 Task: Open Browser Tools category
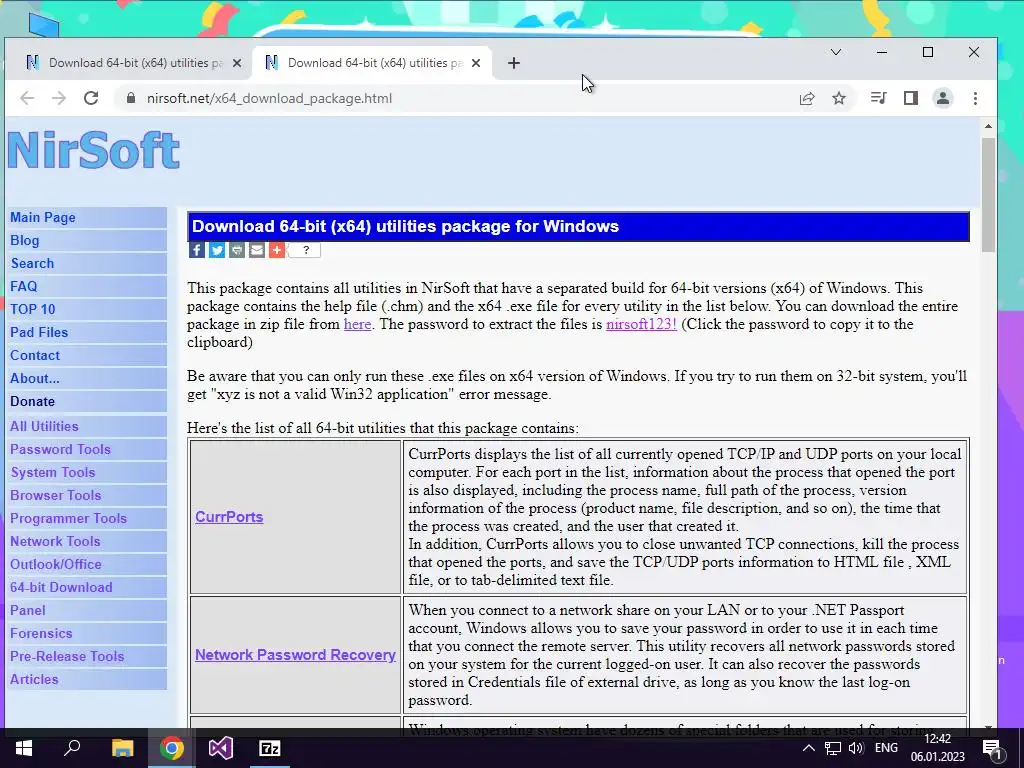pyautogui.click(x=56, y=495)
